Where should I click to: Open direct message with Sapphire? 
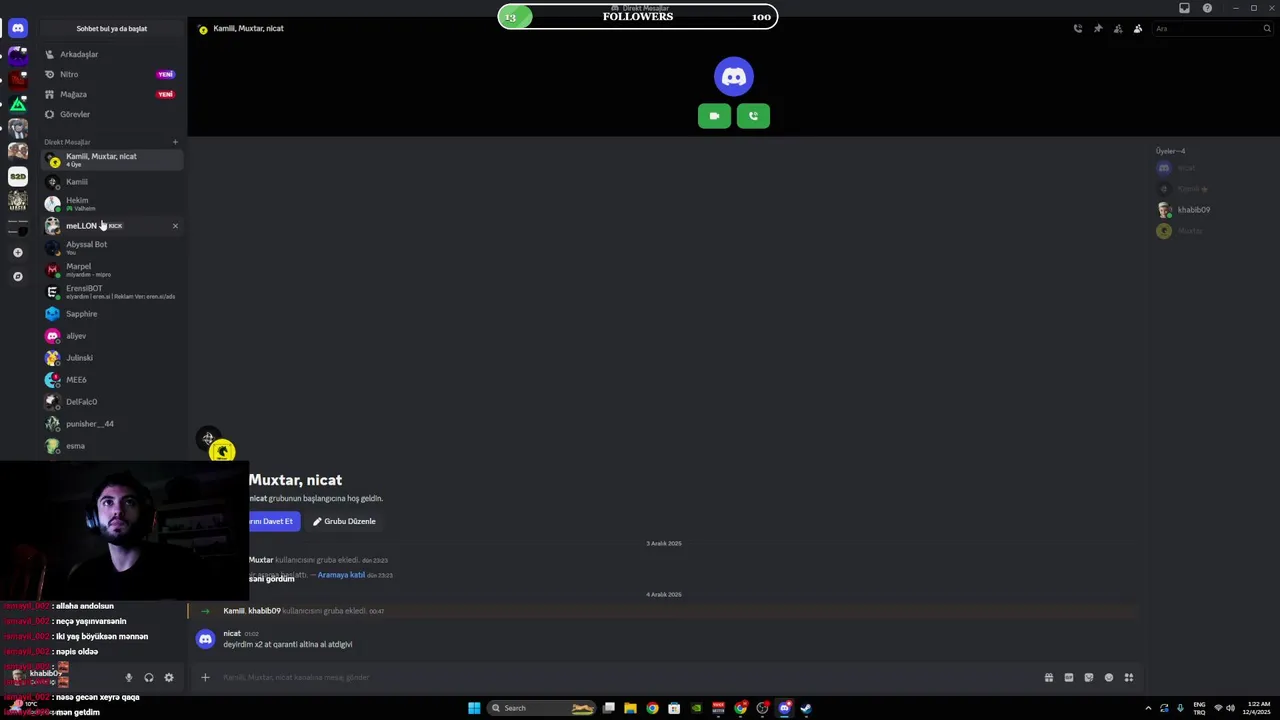tap(110, 314)
